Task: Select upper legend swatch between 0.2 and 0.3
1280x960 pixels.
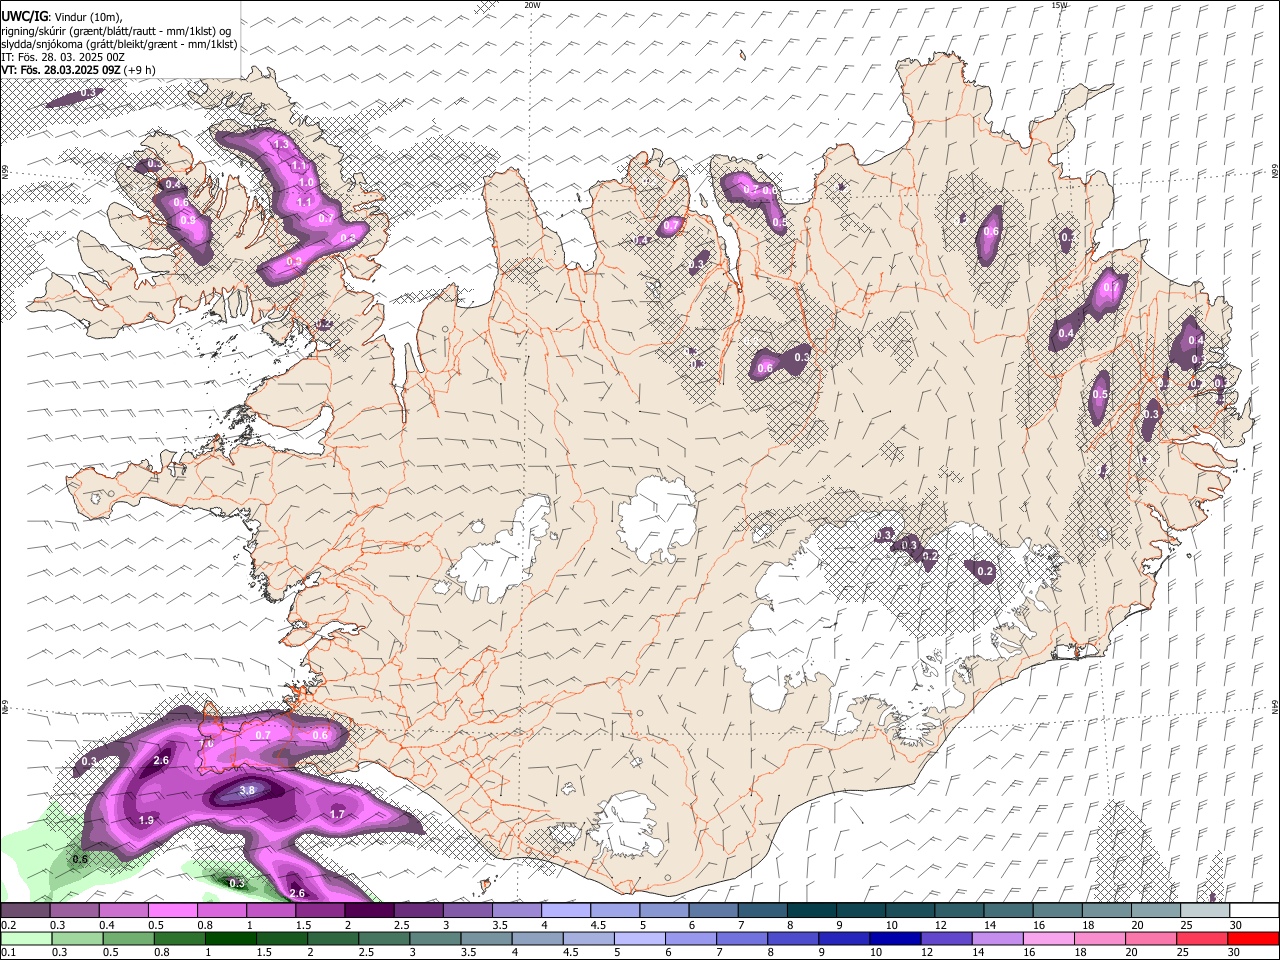Action: (25, 911)
